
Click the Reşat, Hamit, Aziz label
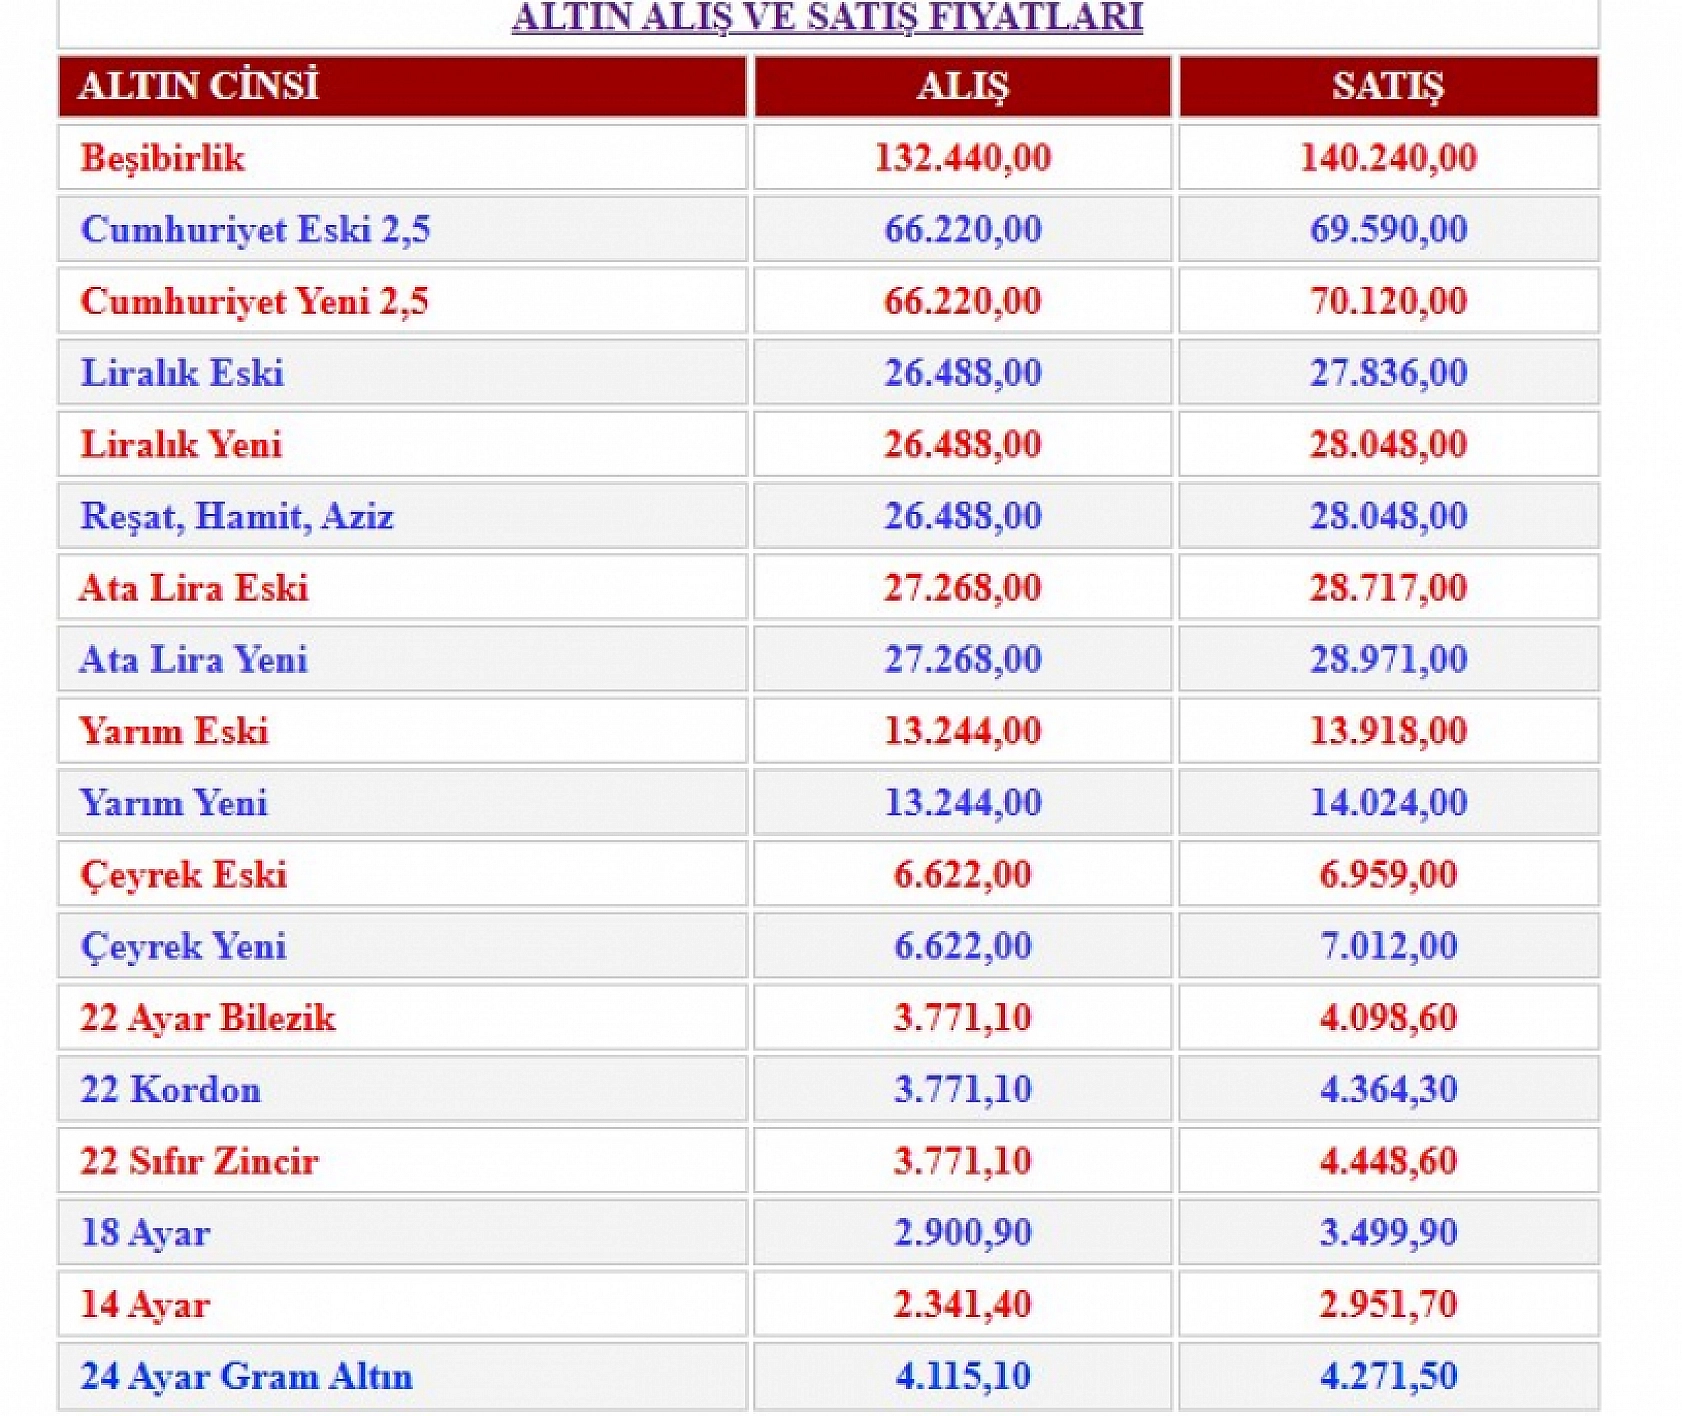(237, 517)
